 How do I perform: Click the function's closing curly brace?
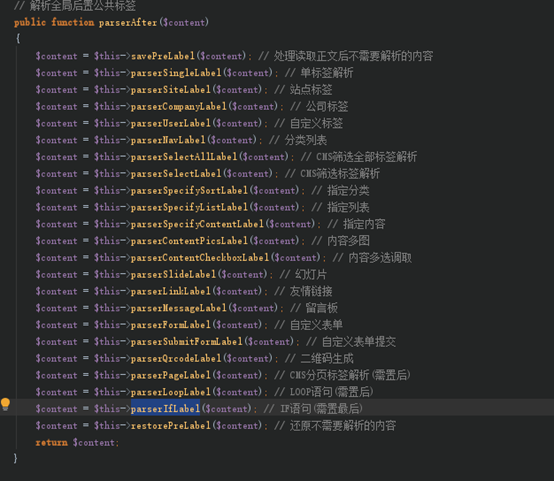coord(15,458)
